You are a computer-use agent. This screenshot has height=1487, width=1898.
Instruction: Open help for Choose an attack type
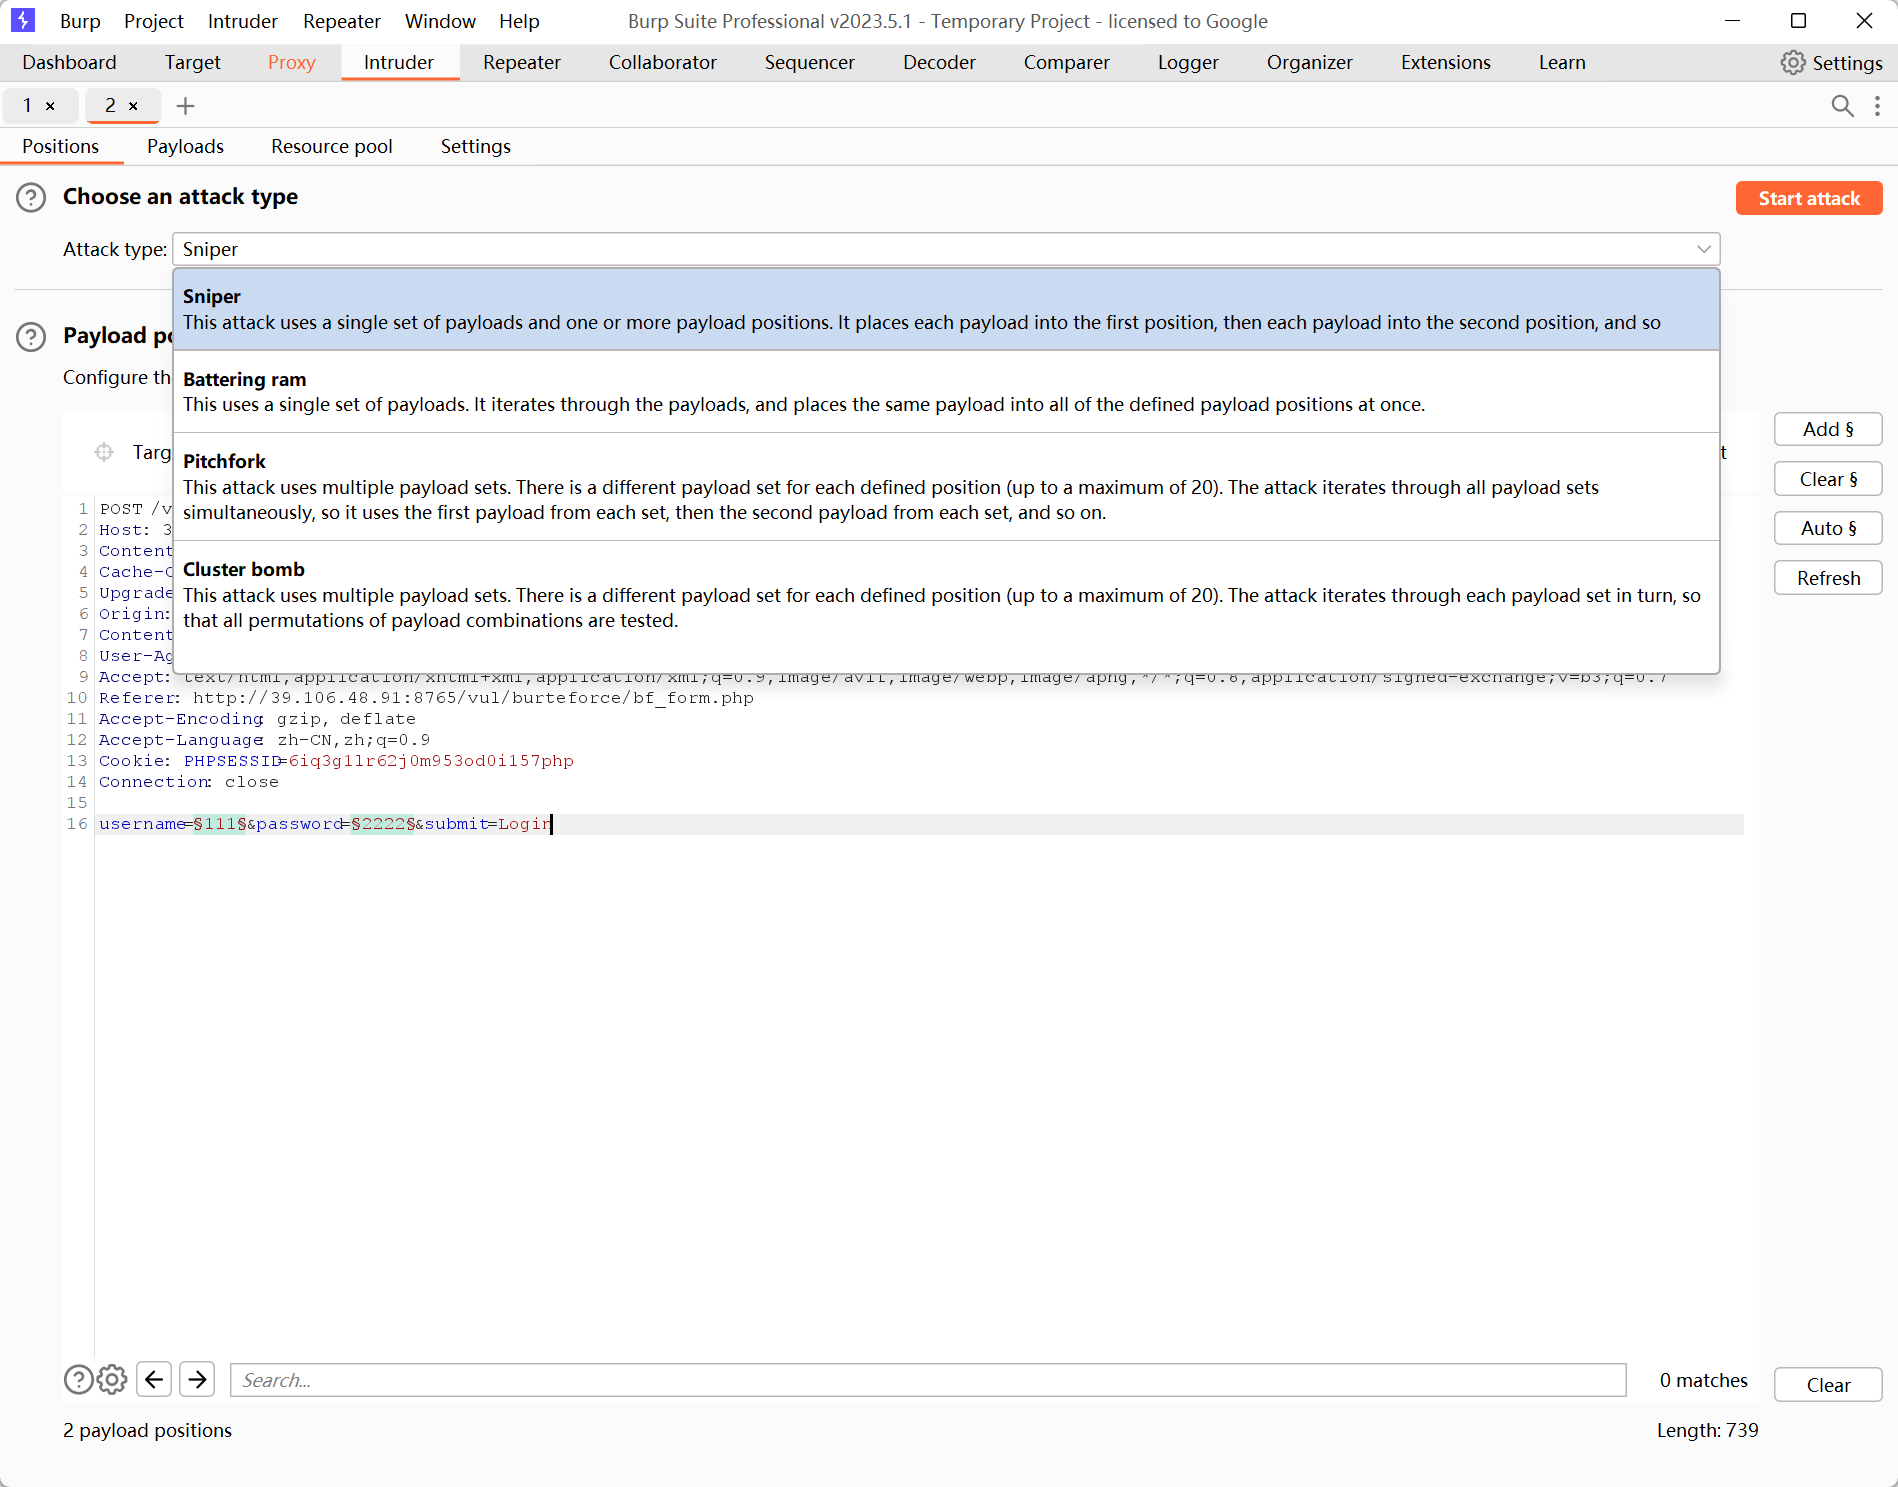click(x=31, y=197)
